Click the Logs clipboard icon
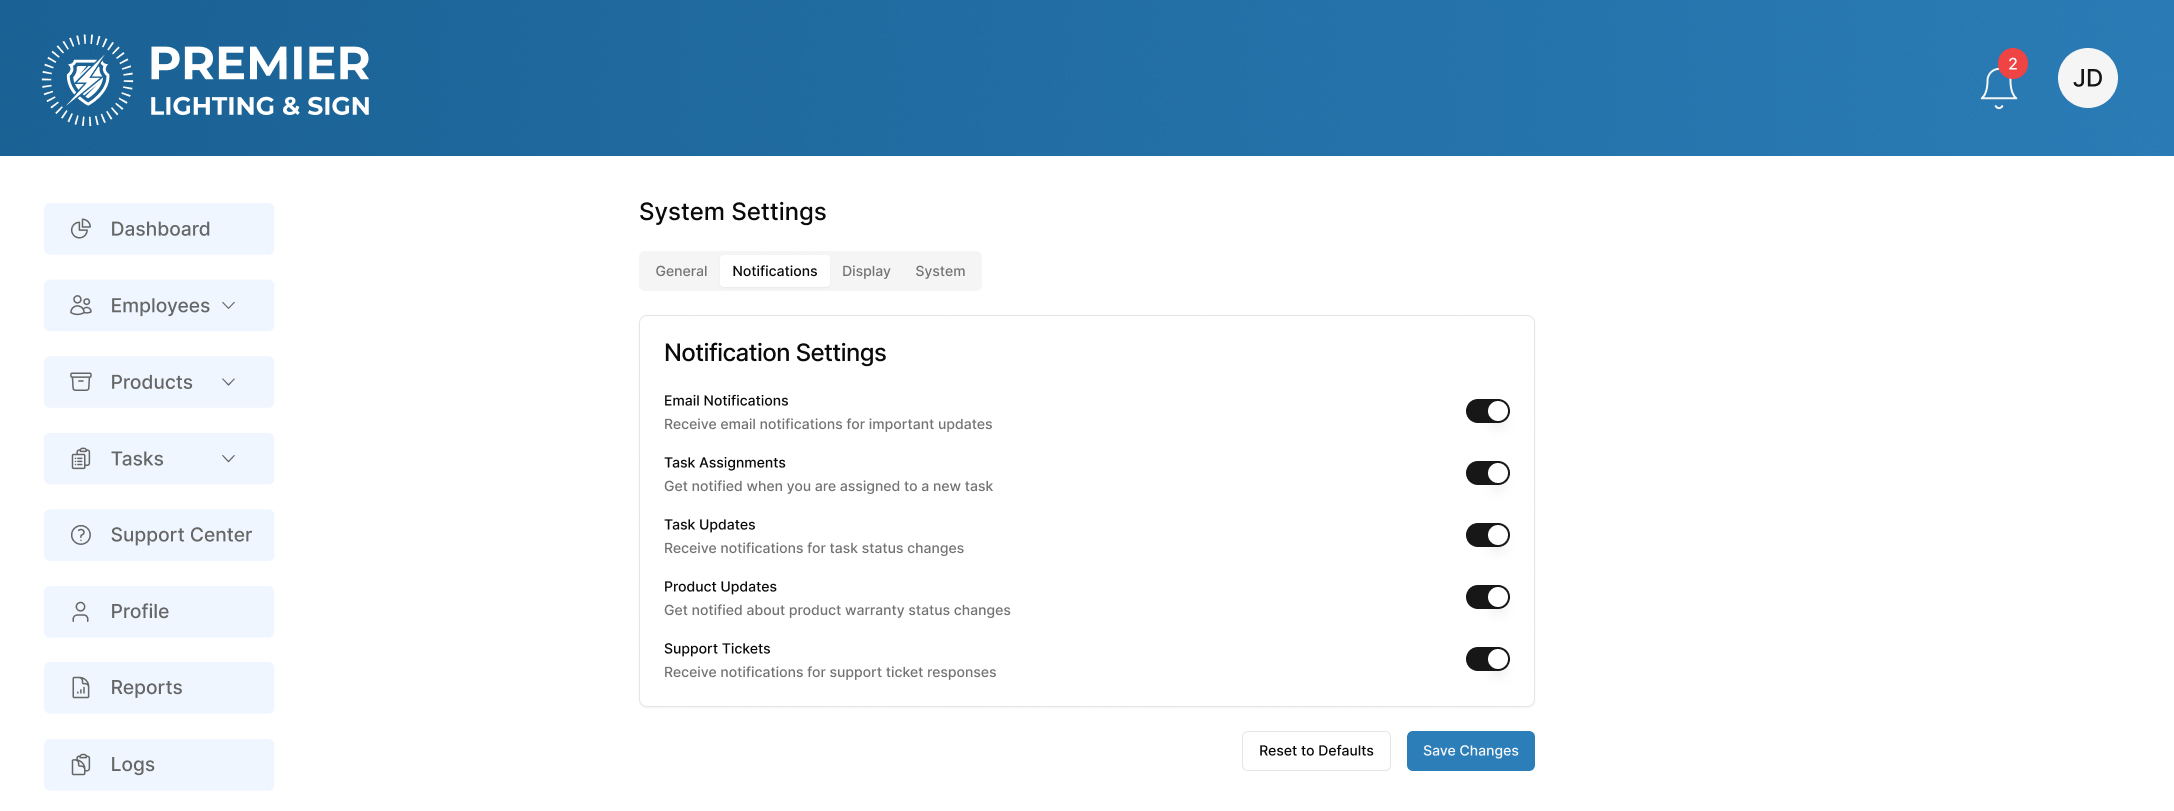The width and height of the screenshot is (2174, 811). point(81,765)
